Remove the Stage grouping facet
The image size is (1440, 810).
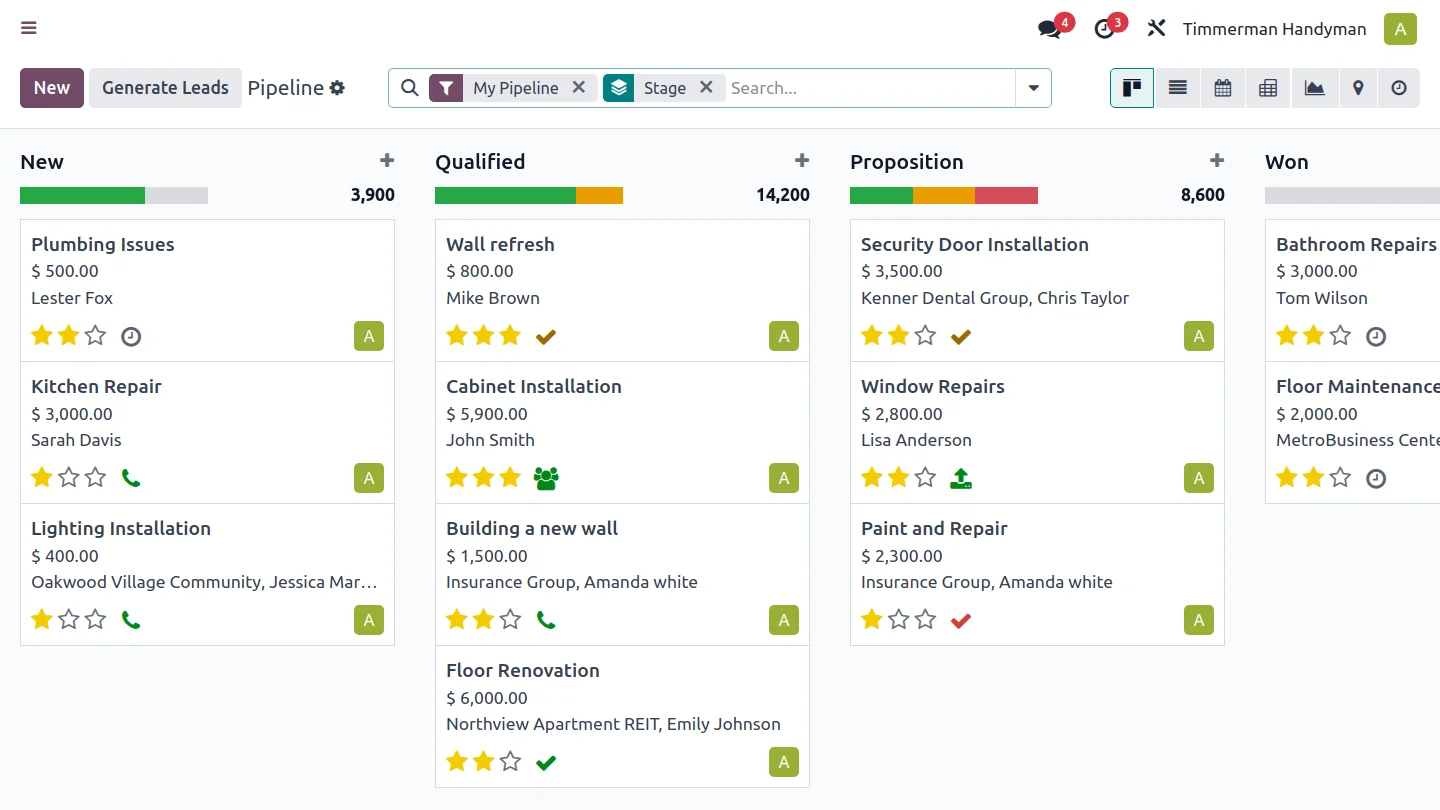tap(706, 87)
